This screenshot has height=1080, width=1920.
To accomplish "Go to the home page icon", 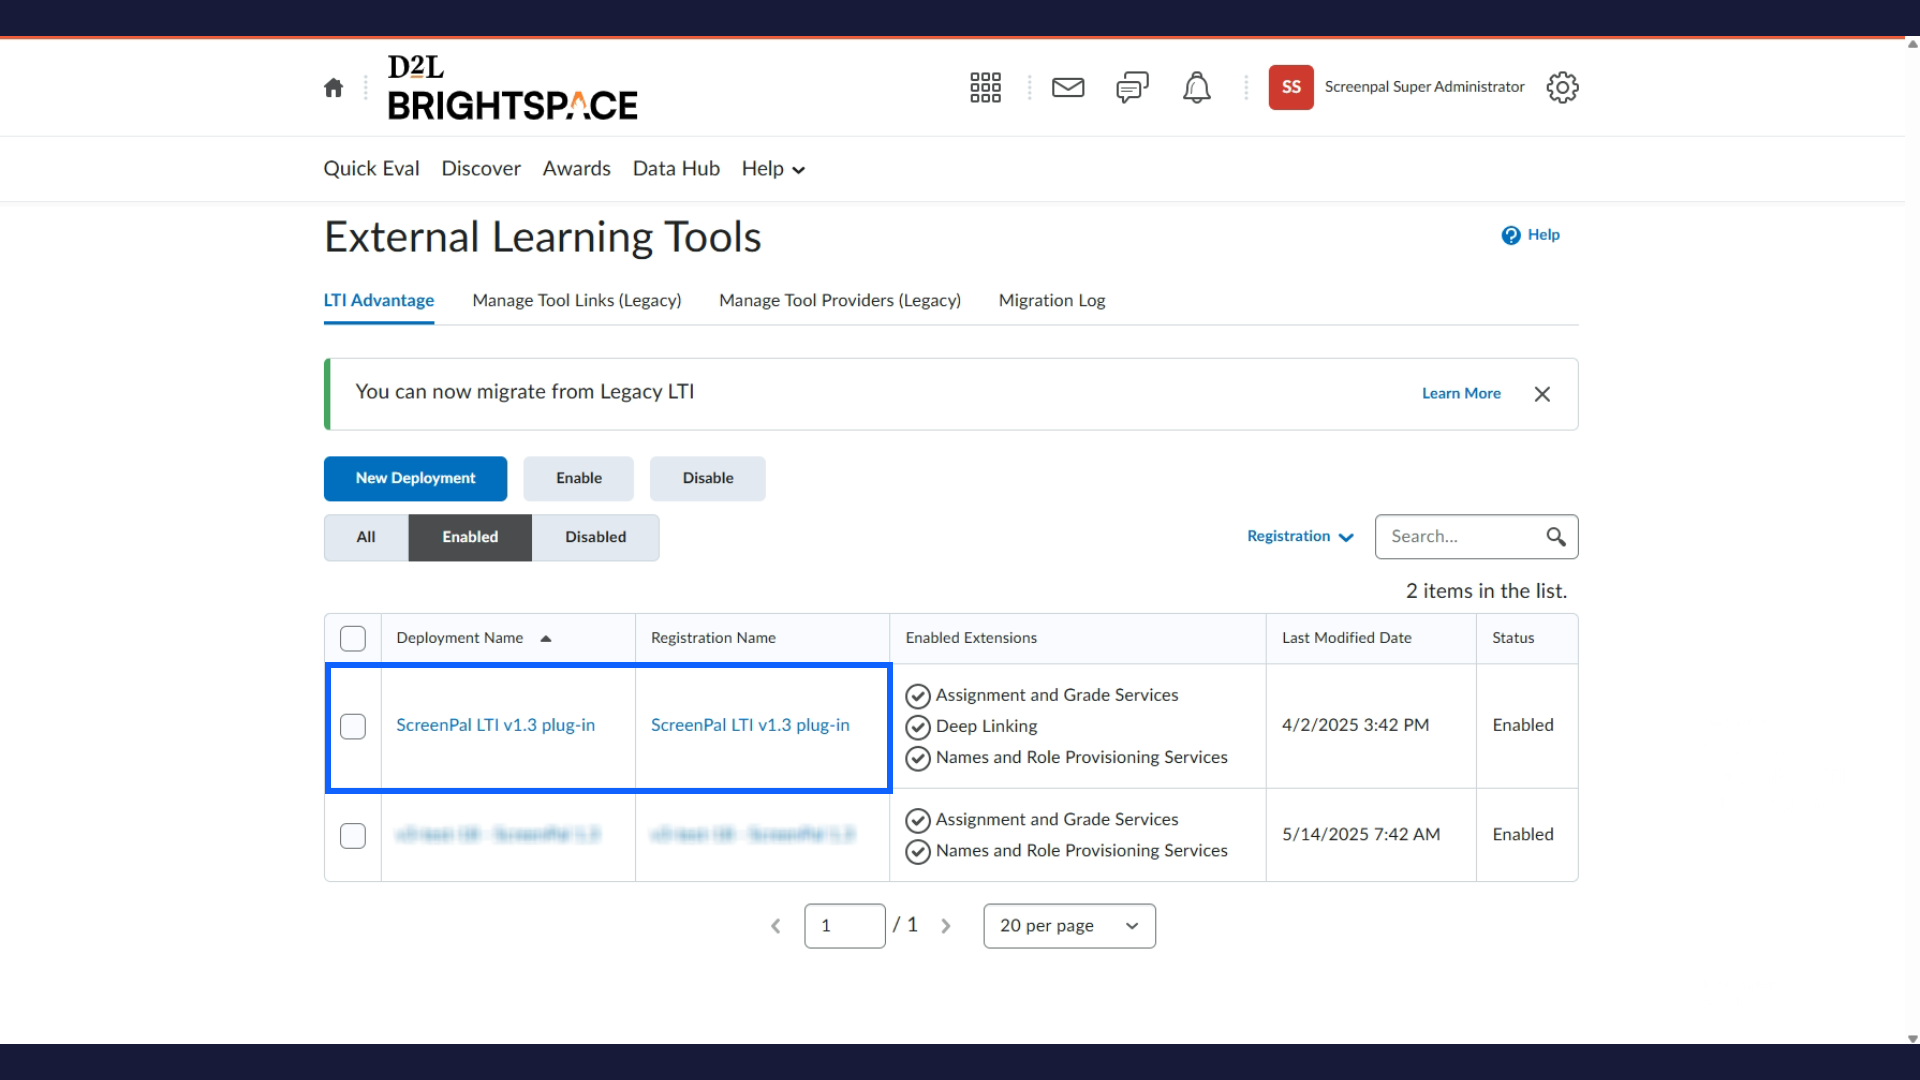I will point(334,88).
